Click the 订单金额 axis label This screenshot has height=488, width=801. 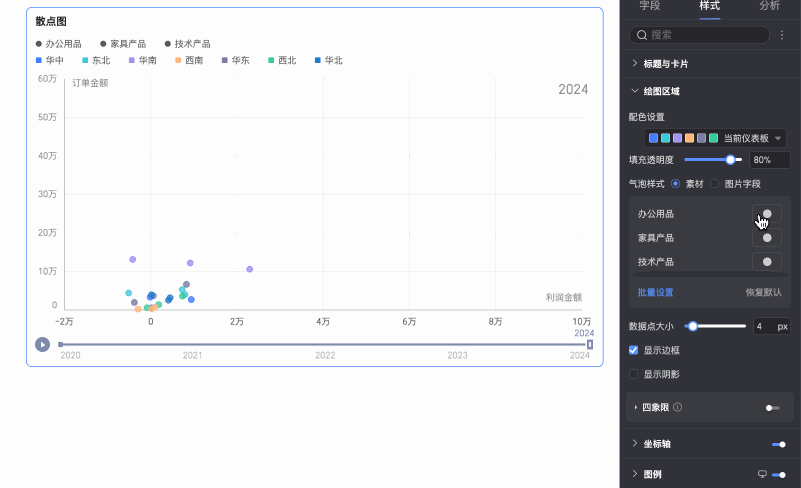pyautogui.click(x=90, y=83)
